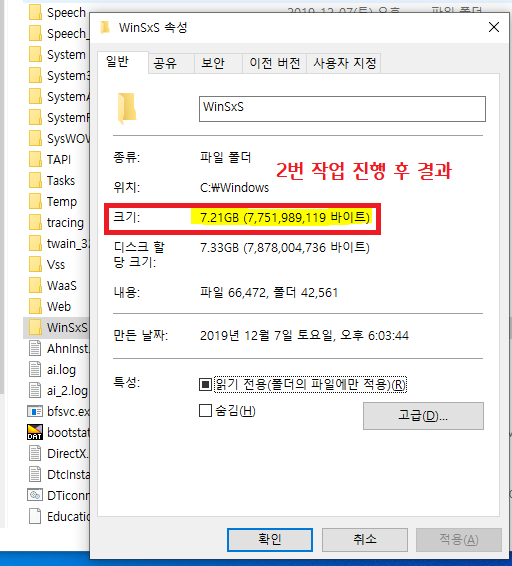Select the Vss folder icon
Screen dimensions: 512x566
click(35, 265)
